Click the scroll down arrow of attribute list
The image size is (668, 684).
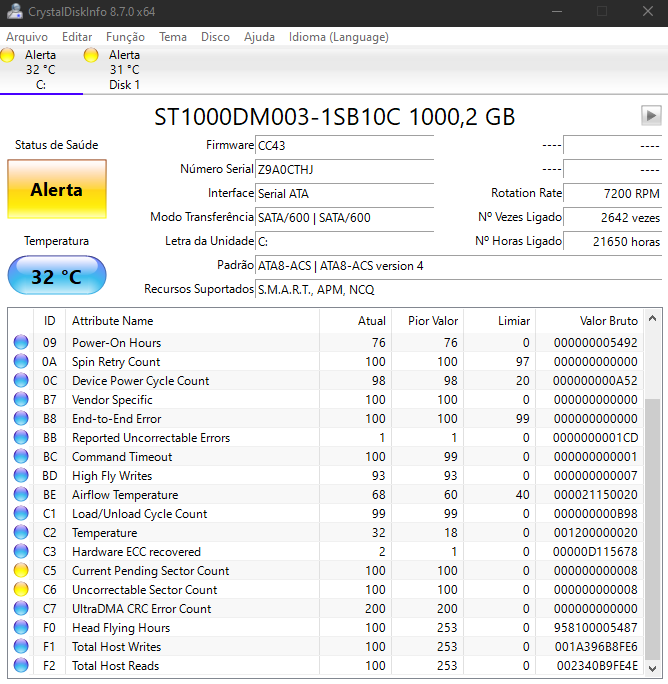click(x=652, y=668)
